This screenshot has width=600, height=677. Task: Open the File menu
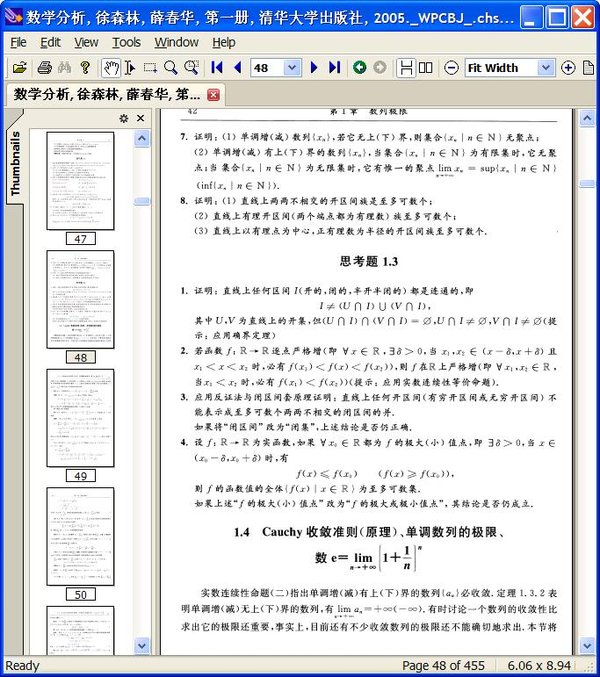18,43
